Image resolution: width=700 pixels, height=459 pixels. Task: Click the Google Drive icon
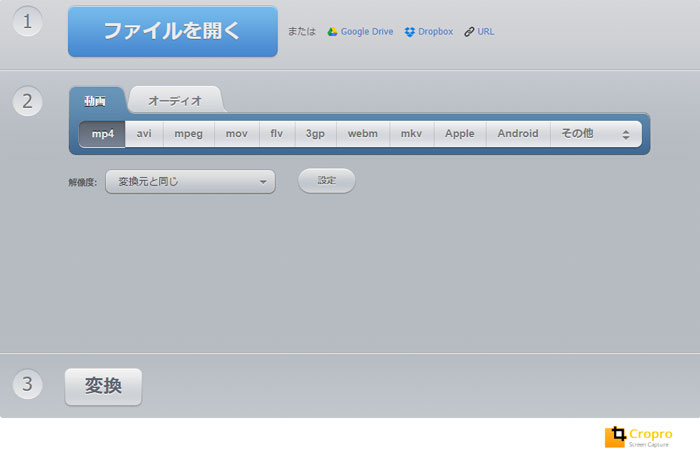pos(332,32)
